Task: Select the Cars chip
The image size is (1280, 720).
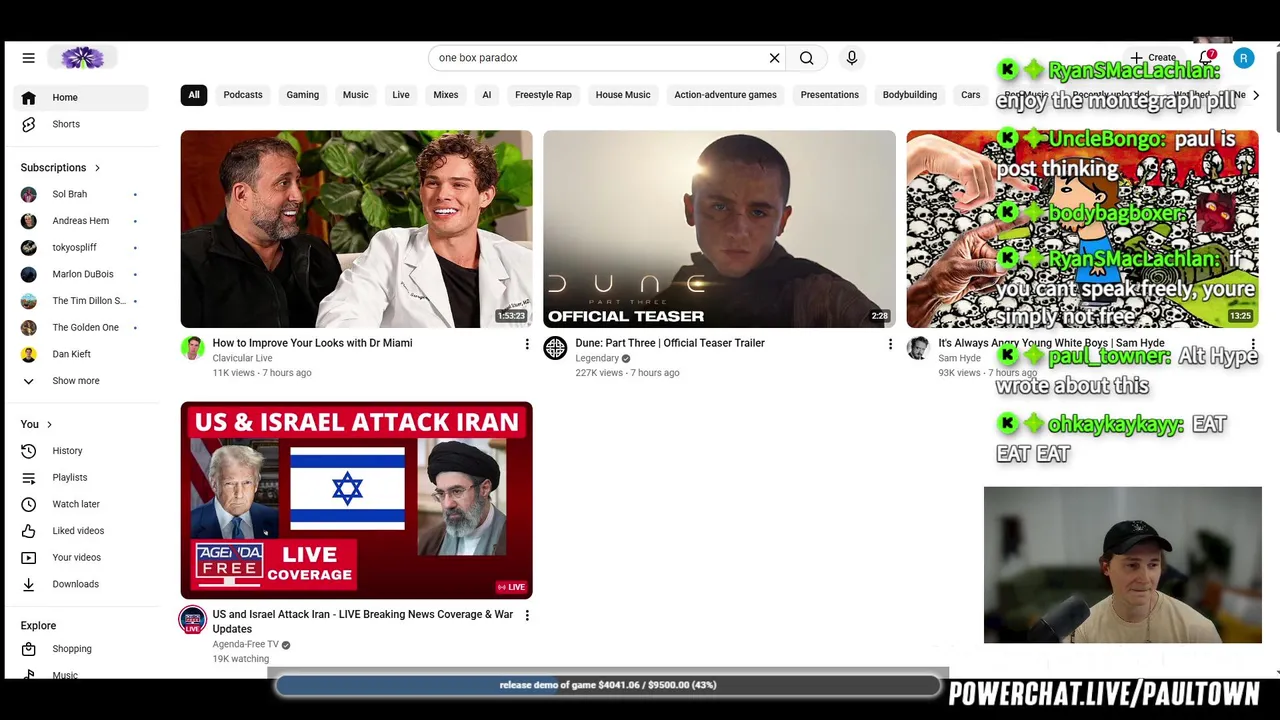Action: click(971, 95)
